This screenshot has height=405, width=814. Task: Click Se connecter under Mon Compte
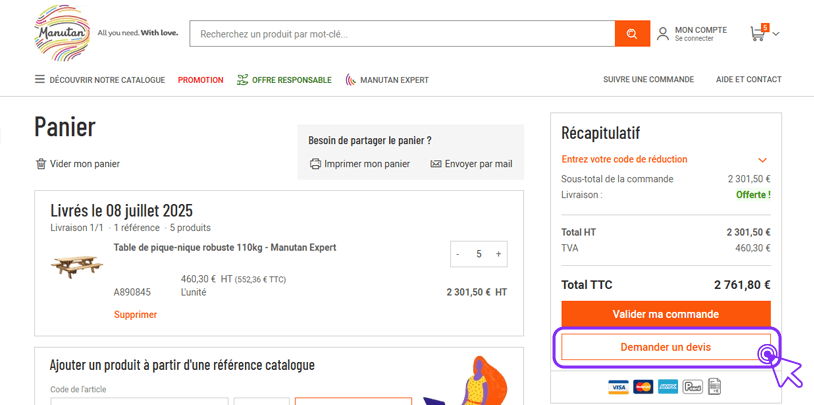click(x=694, y=38)
